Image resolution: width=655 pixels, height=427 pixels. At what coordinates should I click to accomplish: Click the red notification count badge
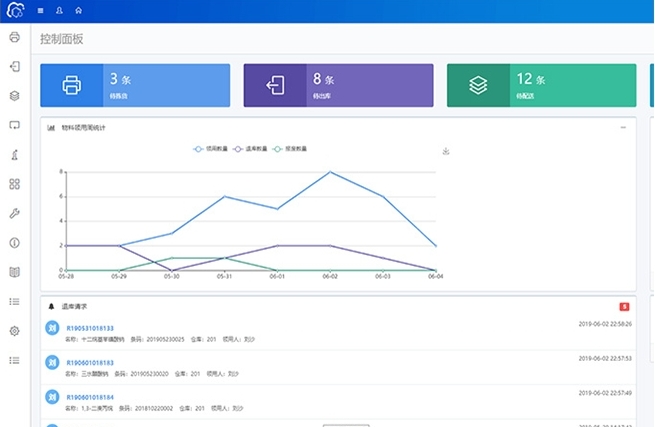click(624, 306)
